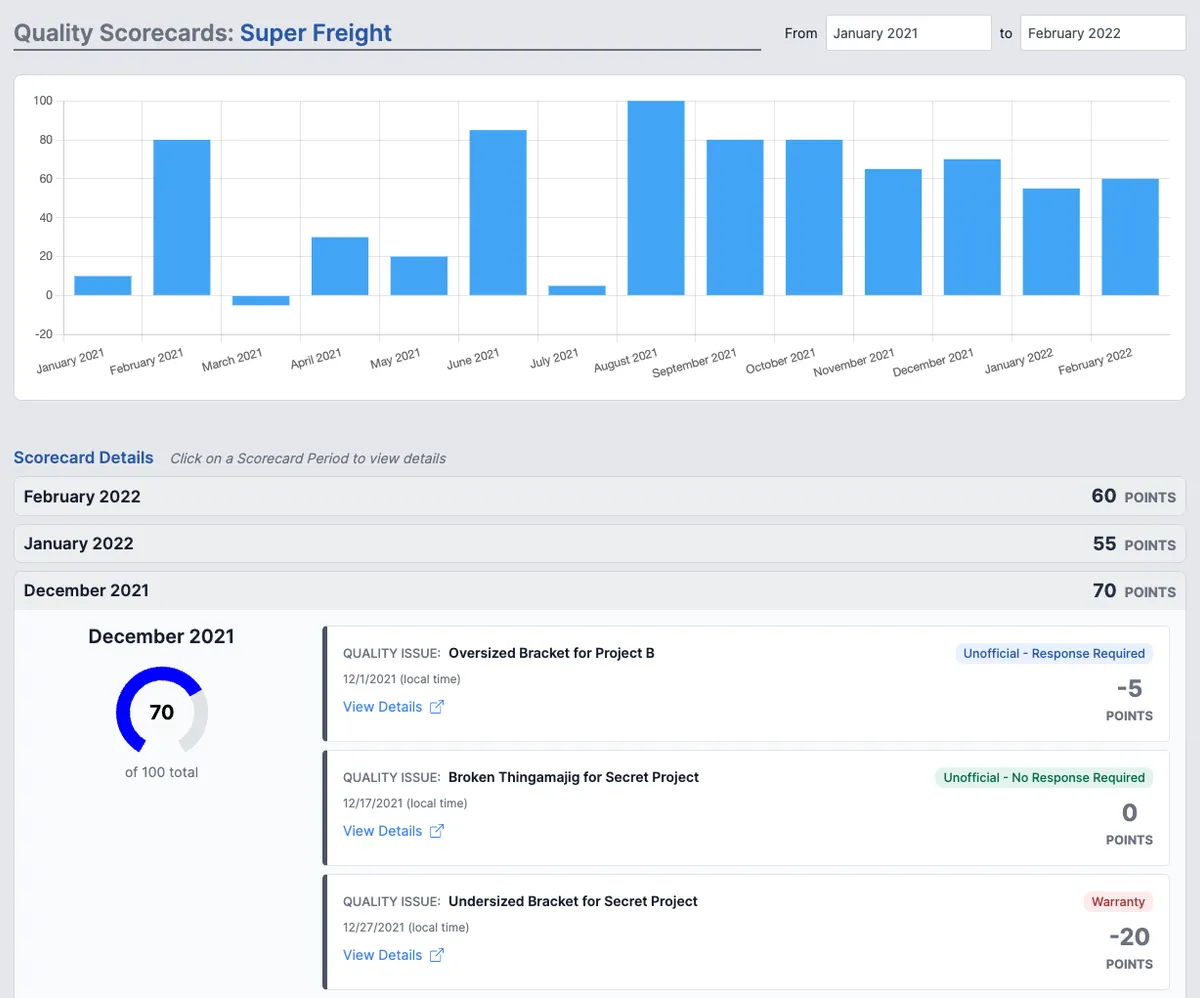Set the to date field February 2022

1102,33
